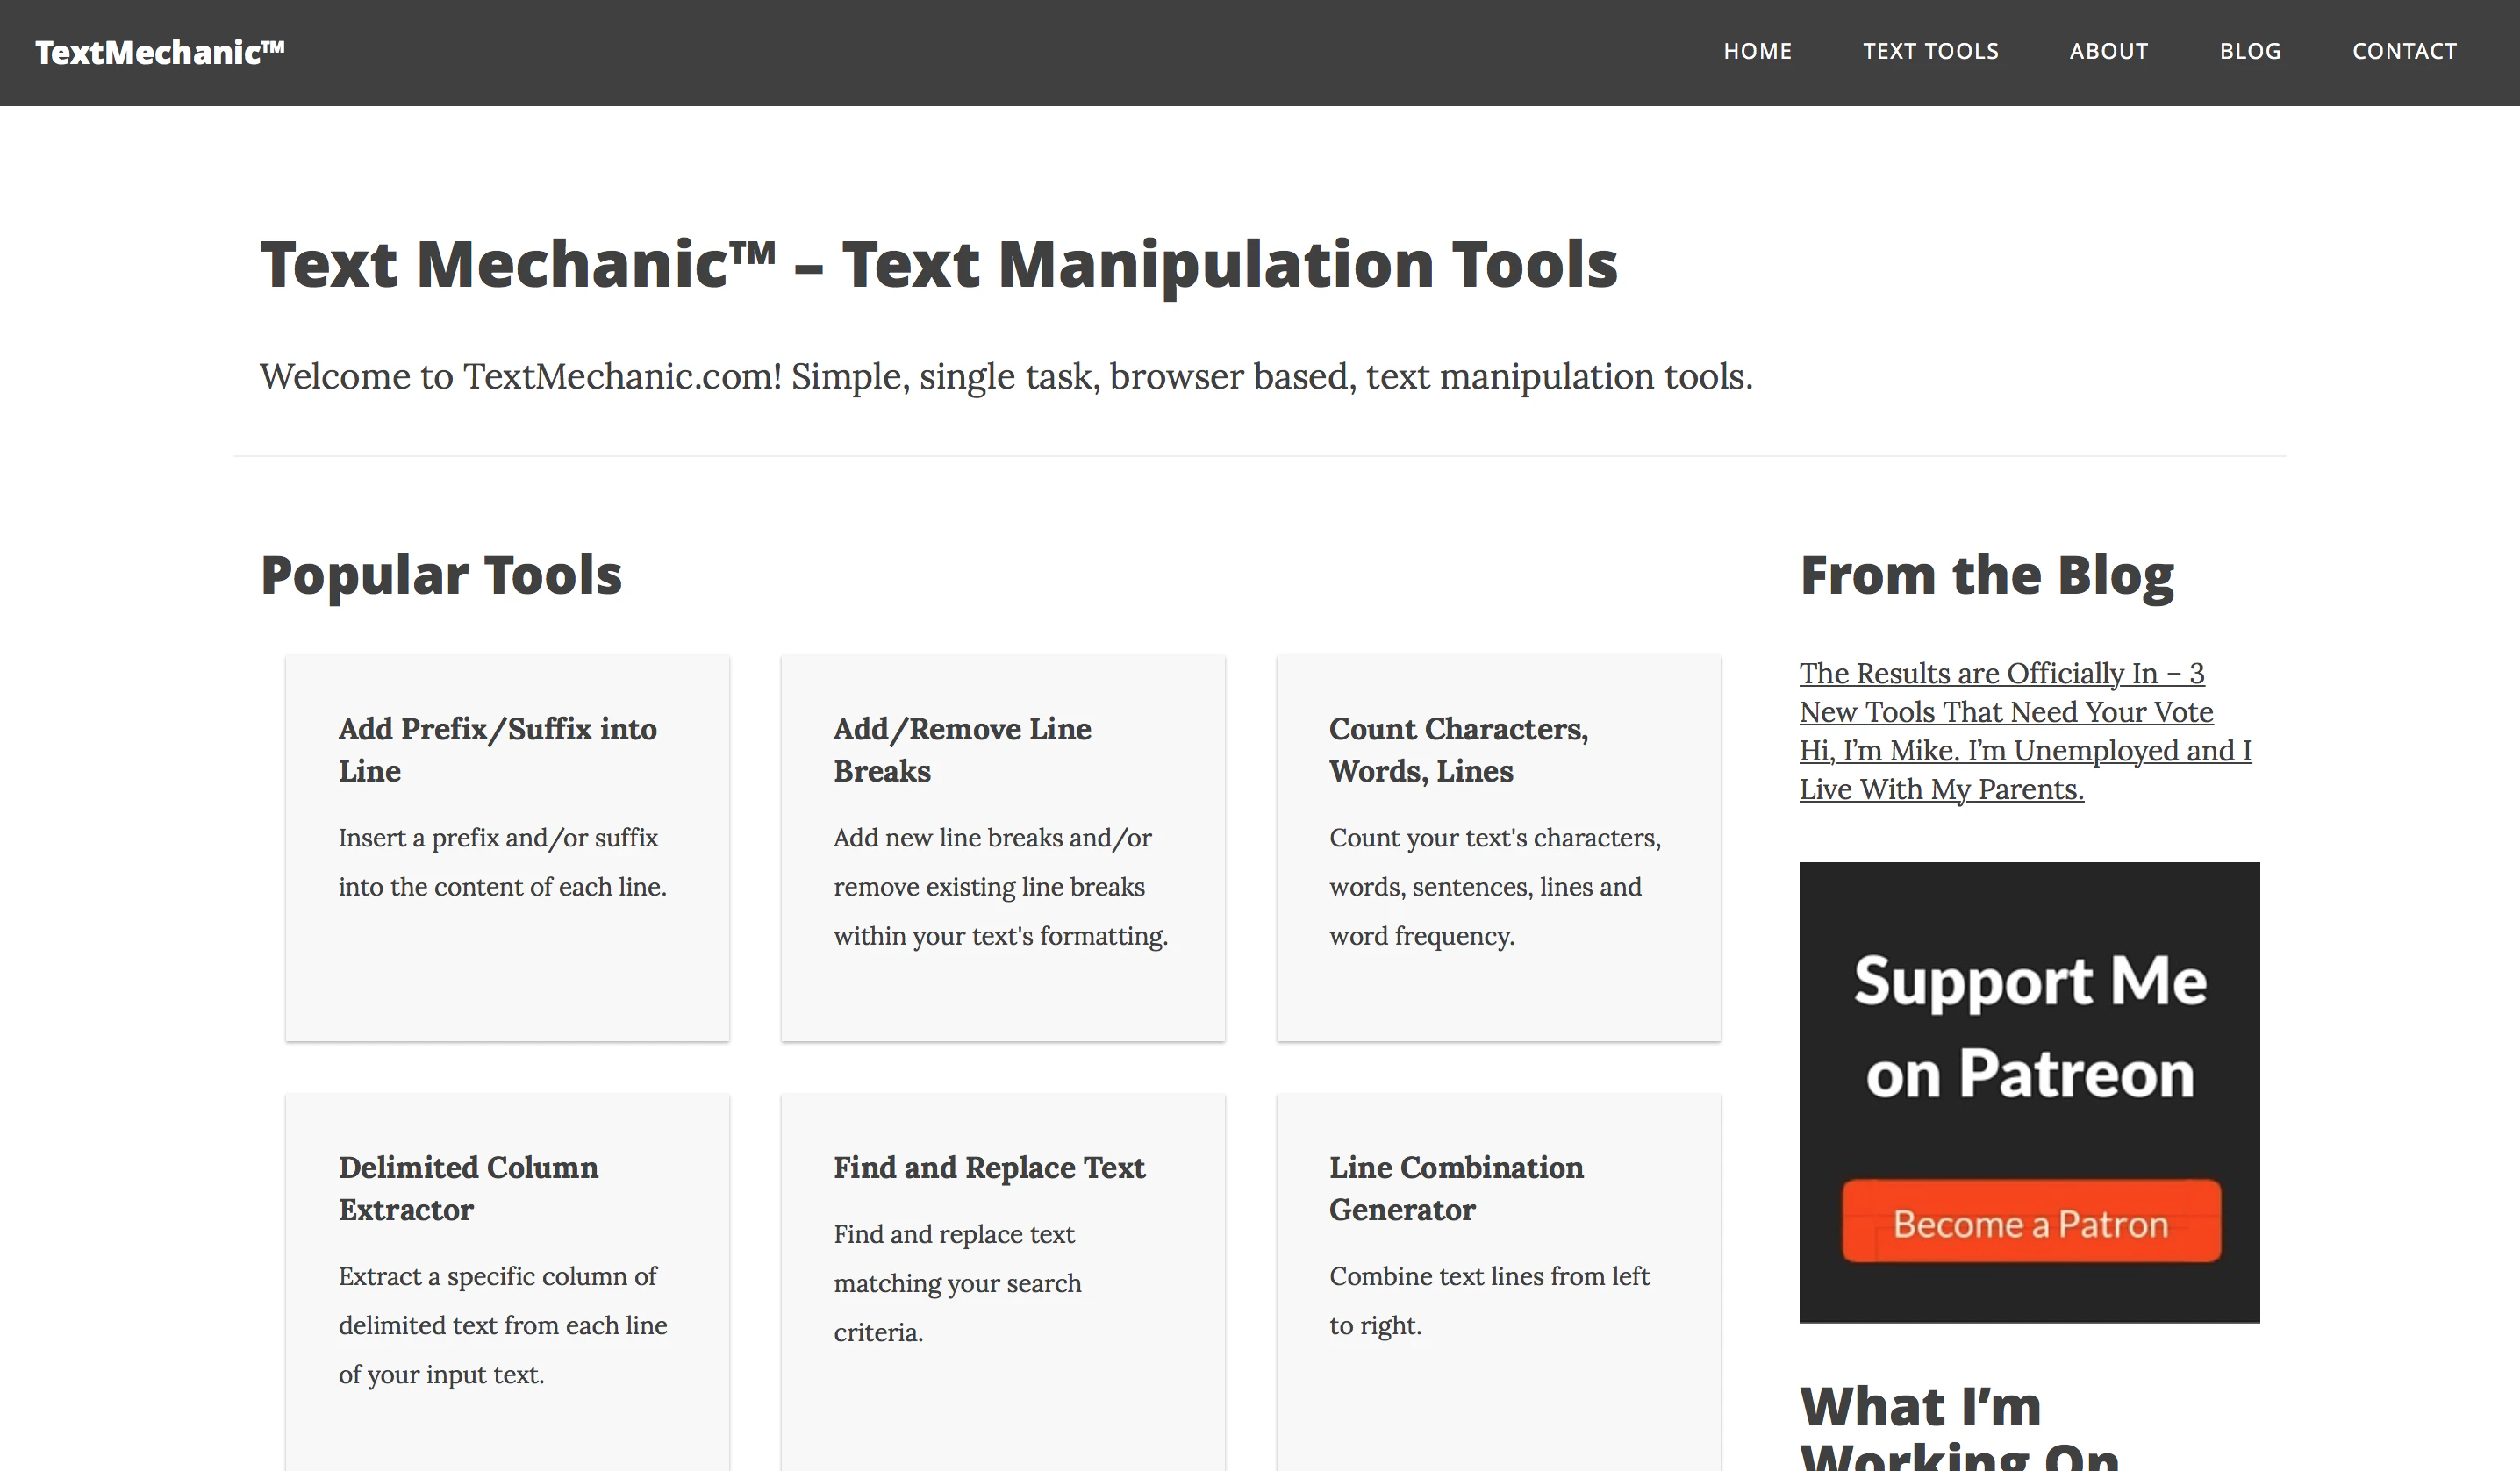Screen dimensions: 2520x1471
Task: Open the BLOG page
Action: (2250, 51)
